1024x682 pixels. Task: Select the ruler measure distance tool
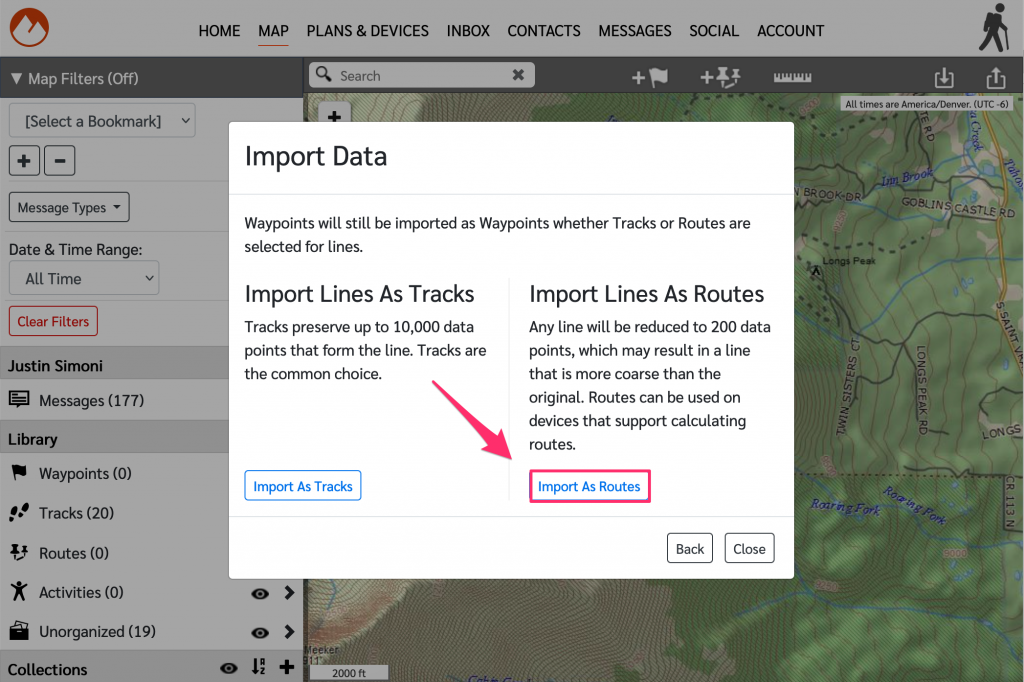793,77
